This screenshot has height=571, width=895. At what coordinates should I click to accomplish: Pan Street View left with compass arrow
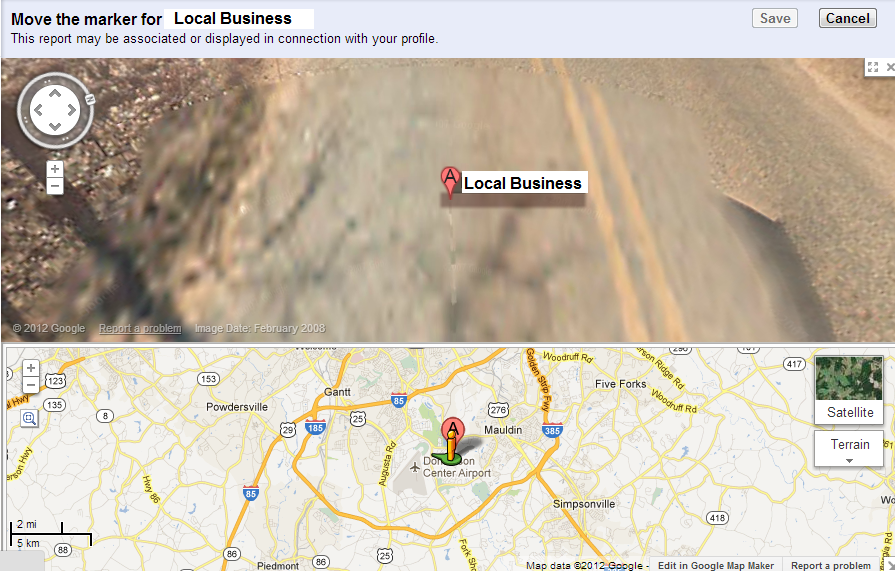(38, 110)
